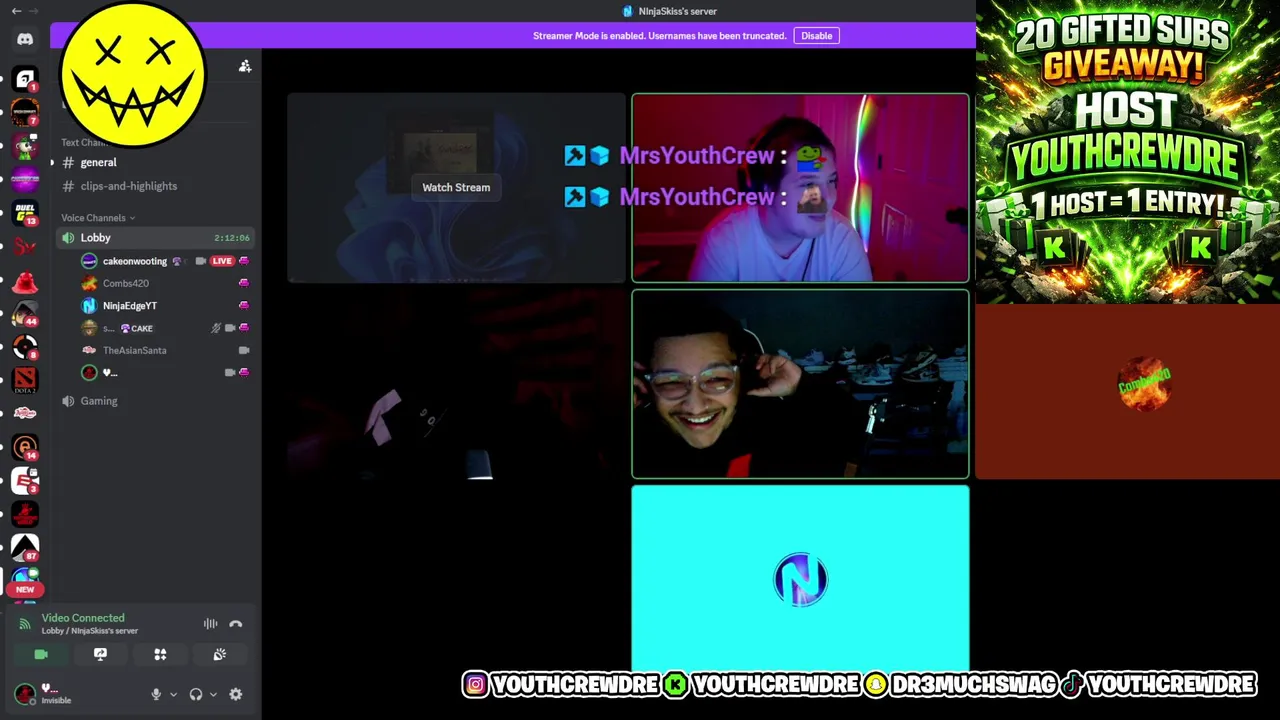Viewport: 1280px width, 720px height.
Task: Go back with the arrow at top left
Action: (16, 11)
